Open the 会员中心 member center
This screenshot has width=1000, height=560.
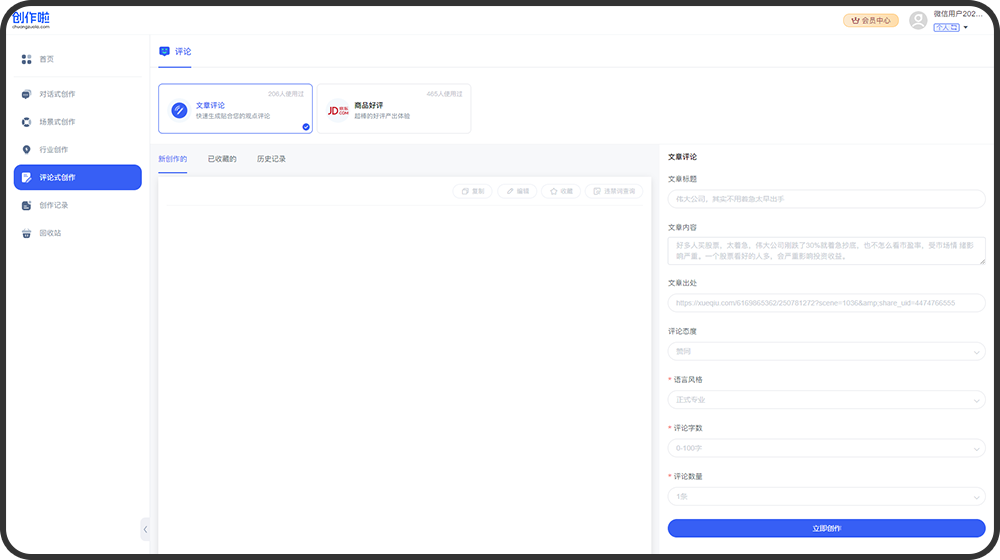(x=870, y=20)
